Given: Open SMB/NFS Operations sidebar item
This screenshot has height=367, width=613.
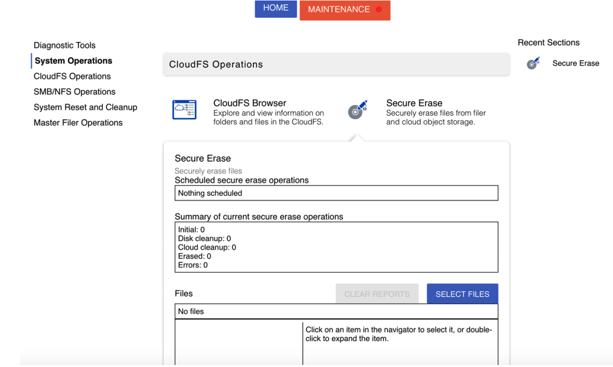Looking at the screenshot, I should tap(74, 92).
